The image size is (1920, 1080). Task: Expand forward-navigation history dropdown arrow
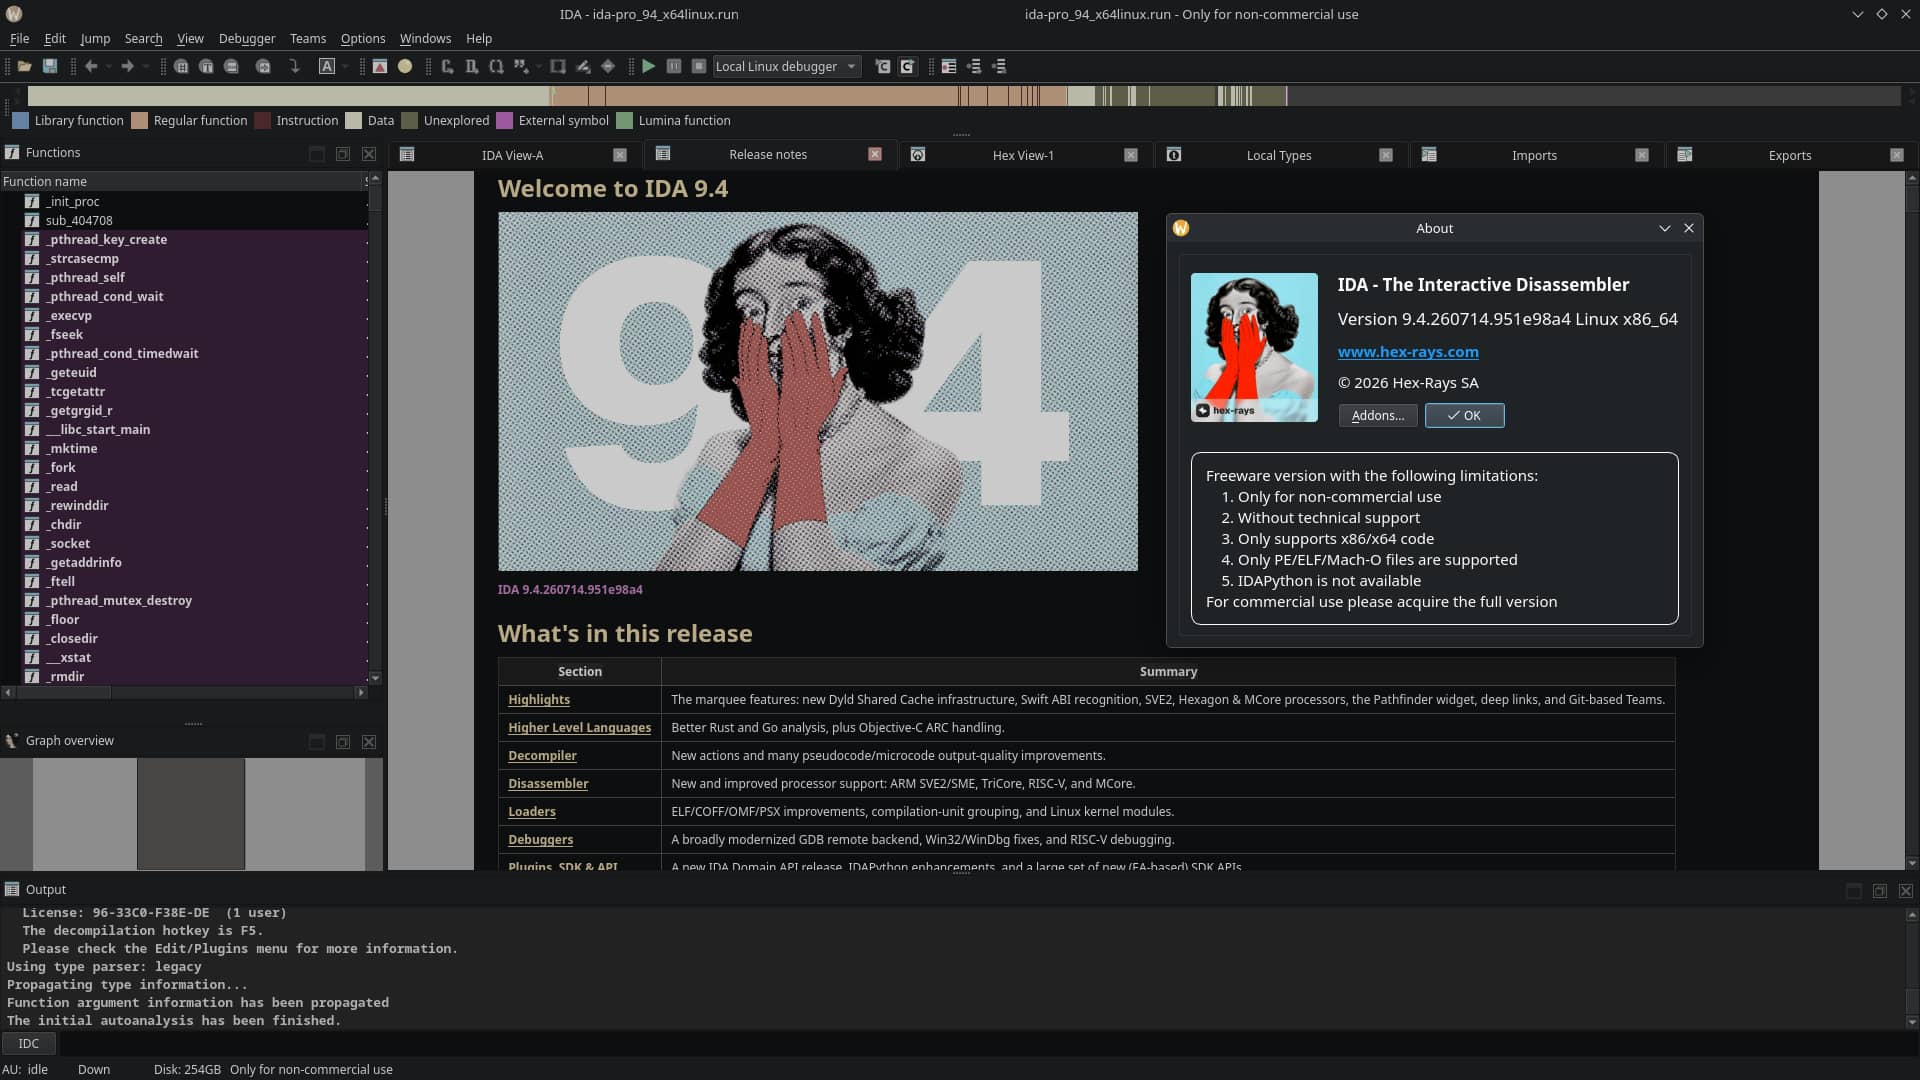(x=145, y=66)
